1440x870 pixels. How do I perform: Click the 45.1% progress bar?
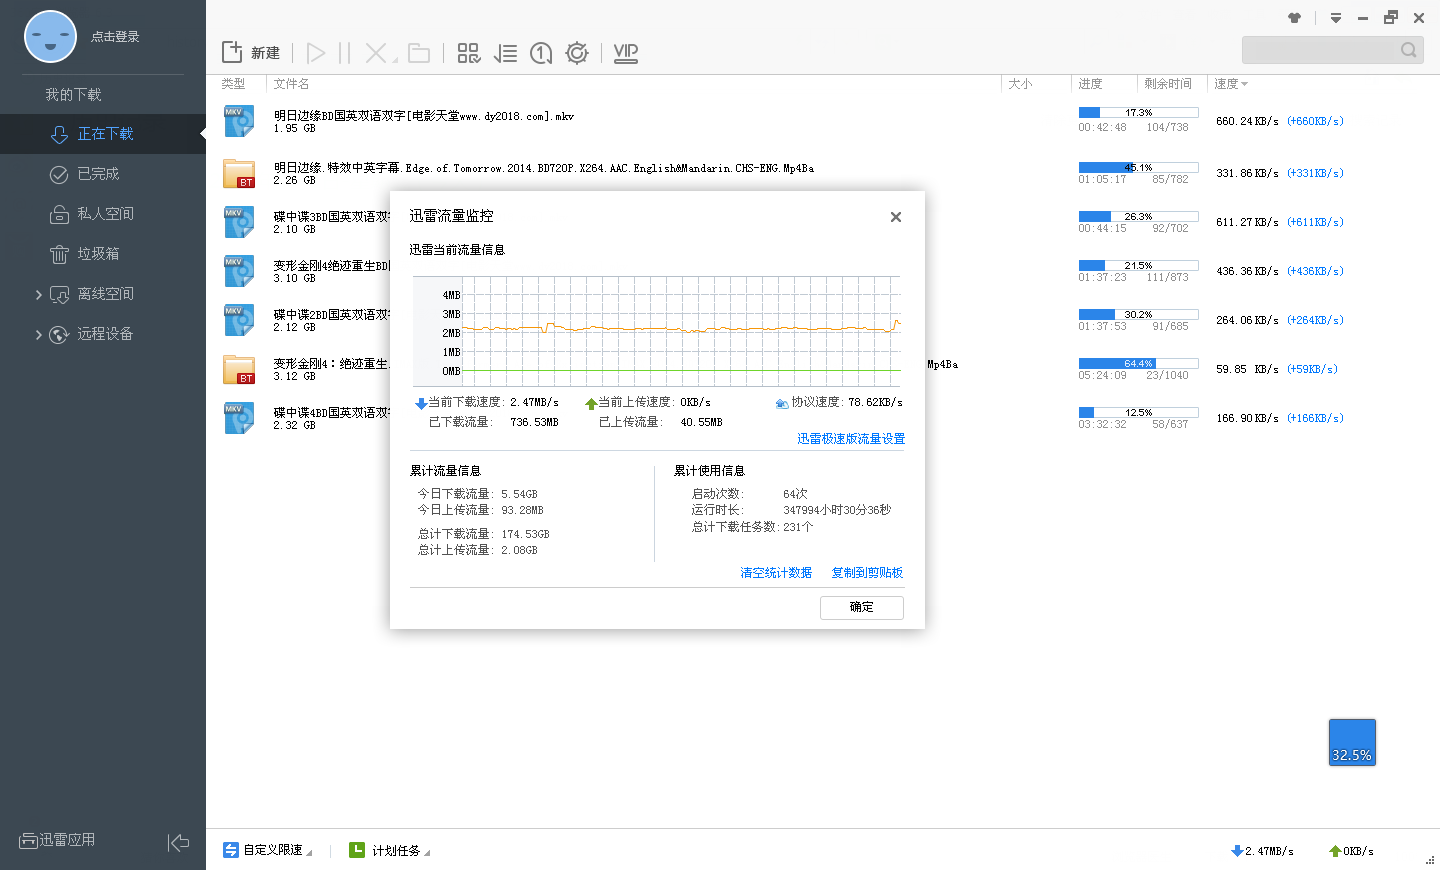tap(1138, 167)
